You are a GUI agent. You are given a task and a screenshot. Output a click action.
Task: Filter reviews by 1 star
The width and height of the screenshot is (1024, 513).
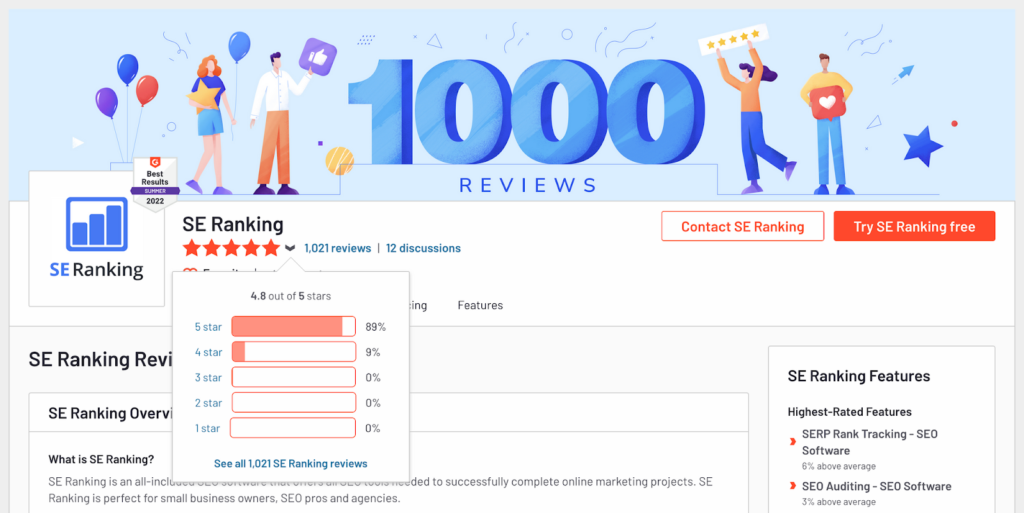[208, 429]
